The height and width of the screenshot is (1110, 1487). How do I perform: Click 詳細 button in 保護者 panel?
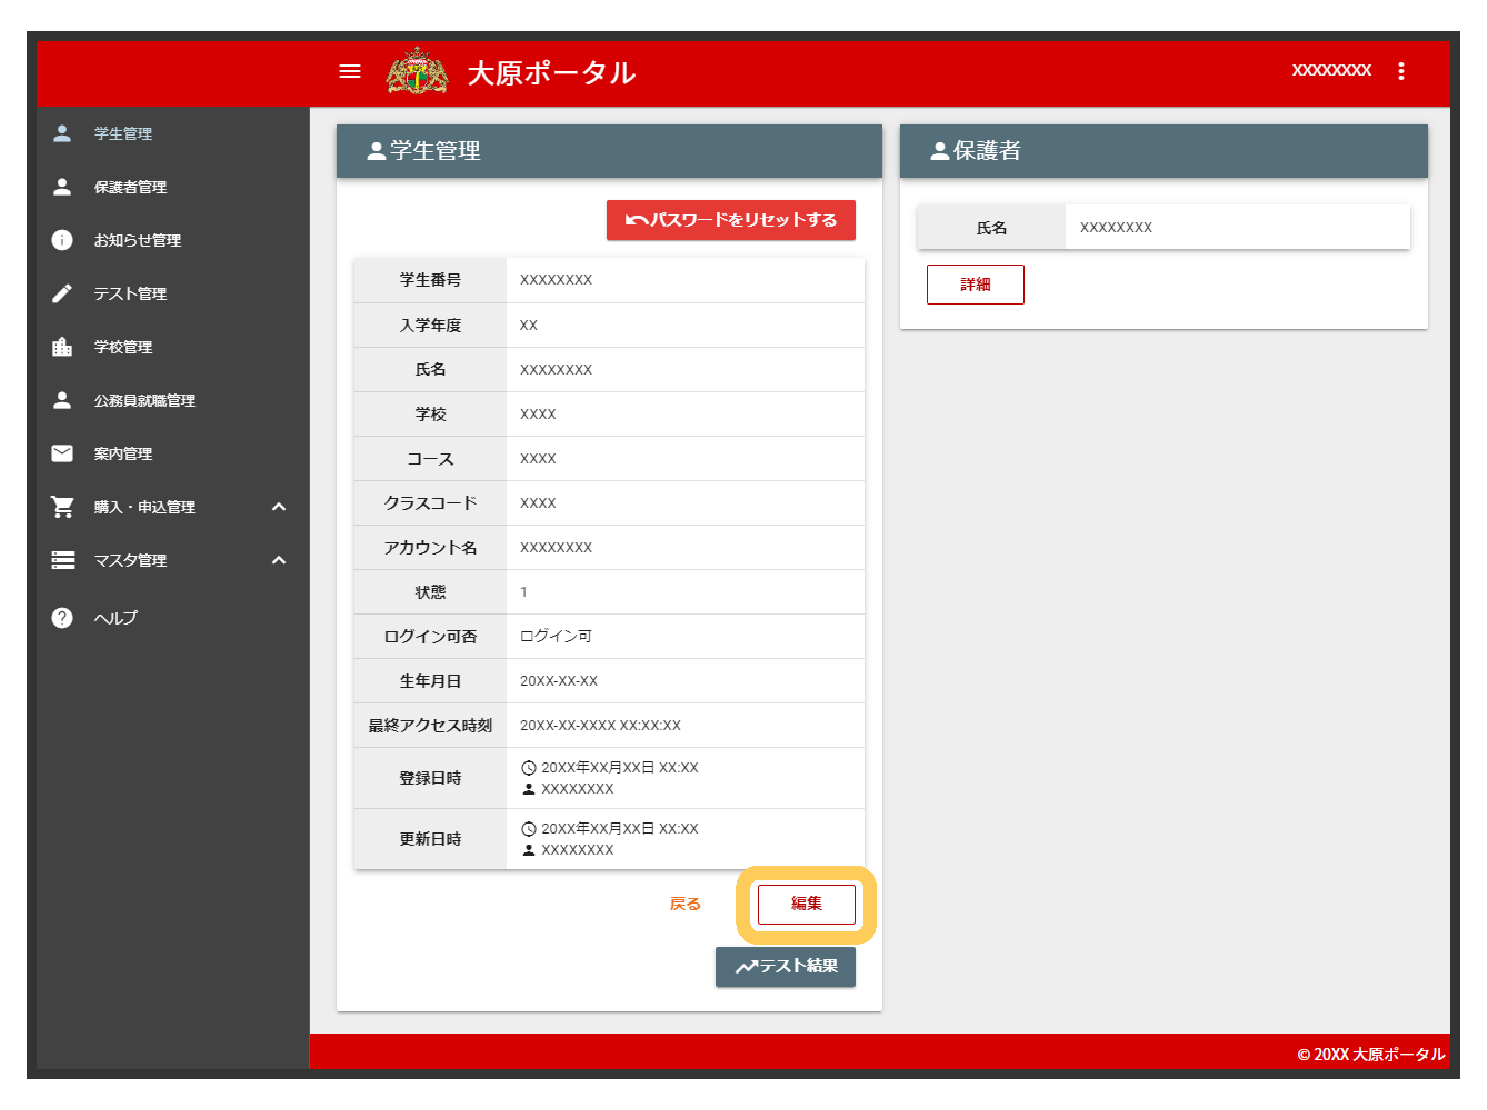point(976,285)
